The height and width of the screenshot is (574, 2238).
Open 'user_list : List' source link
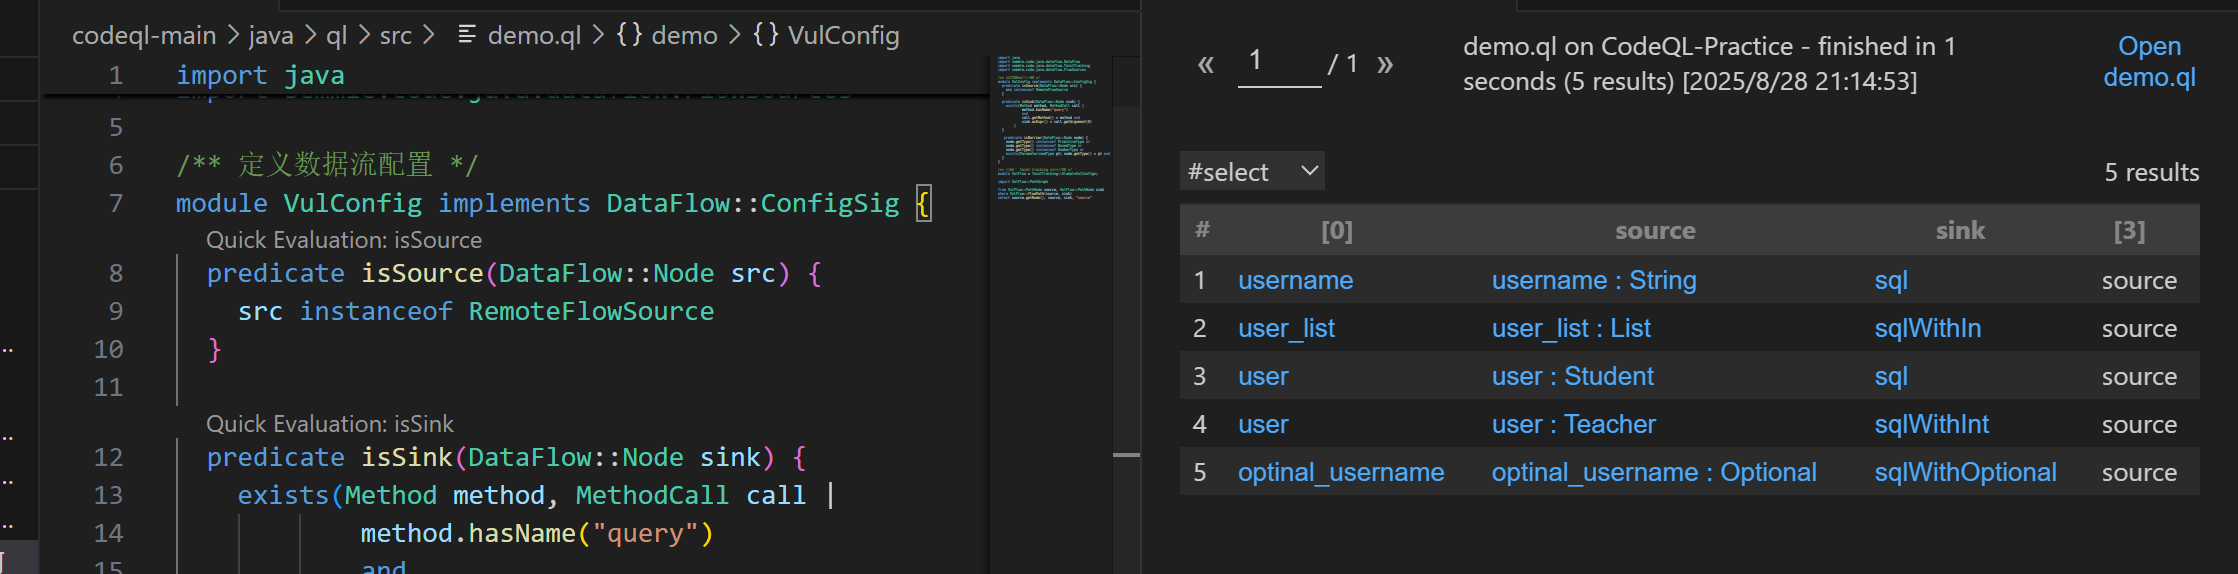tap(1571, 328)
